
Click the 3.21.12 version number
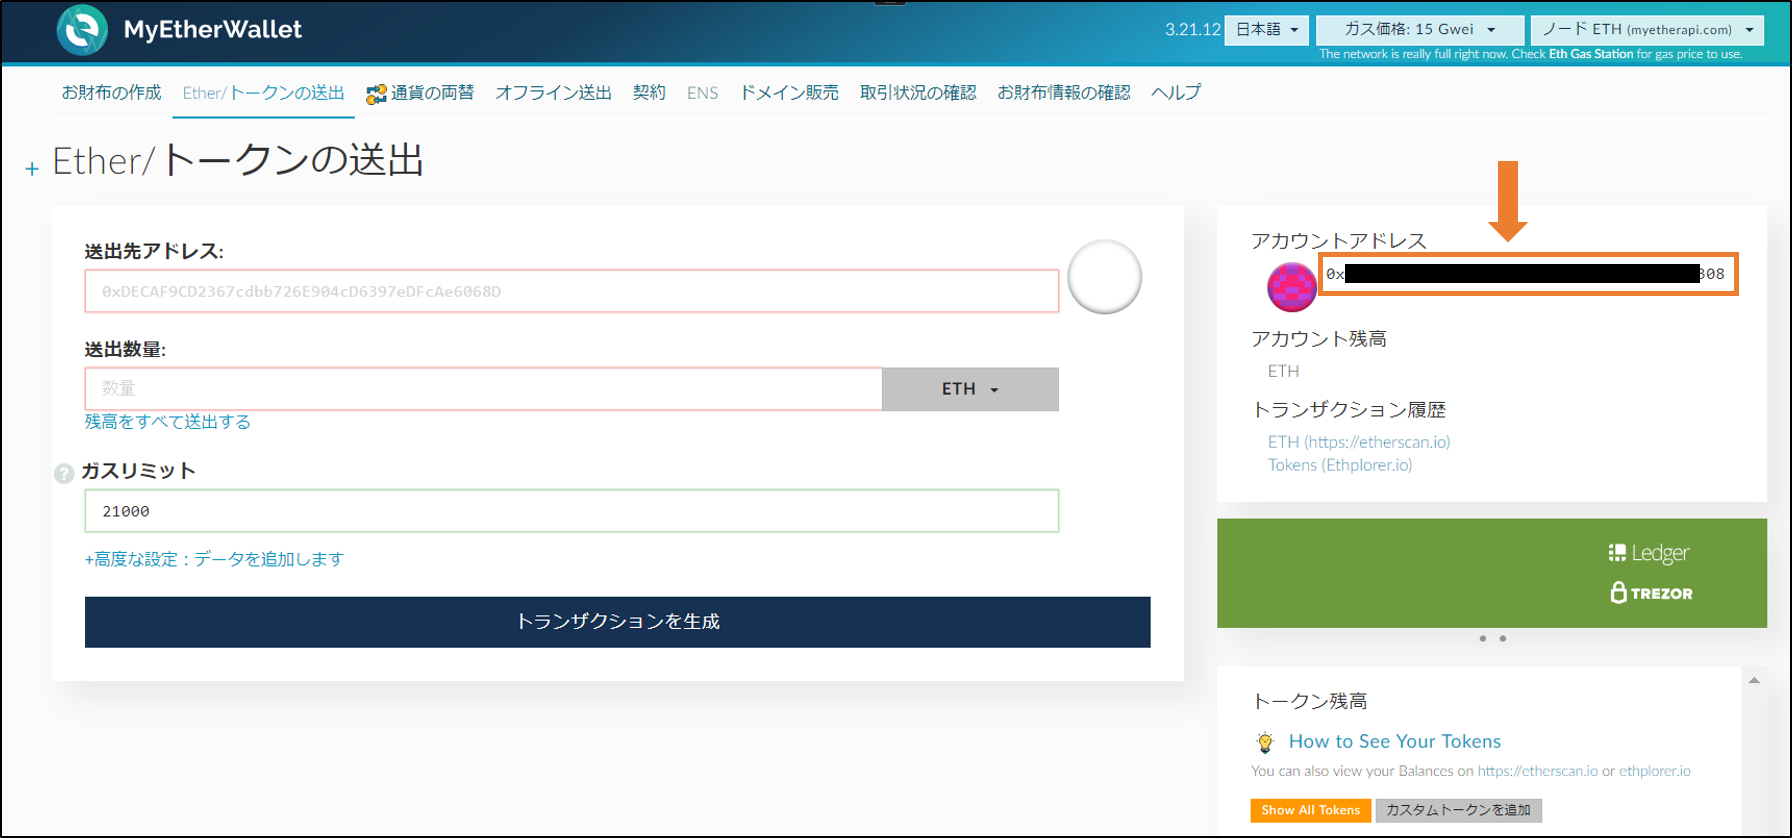pos(1192,30)
